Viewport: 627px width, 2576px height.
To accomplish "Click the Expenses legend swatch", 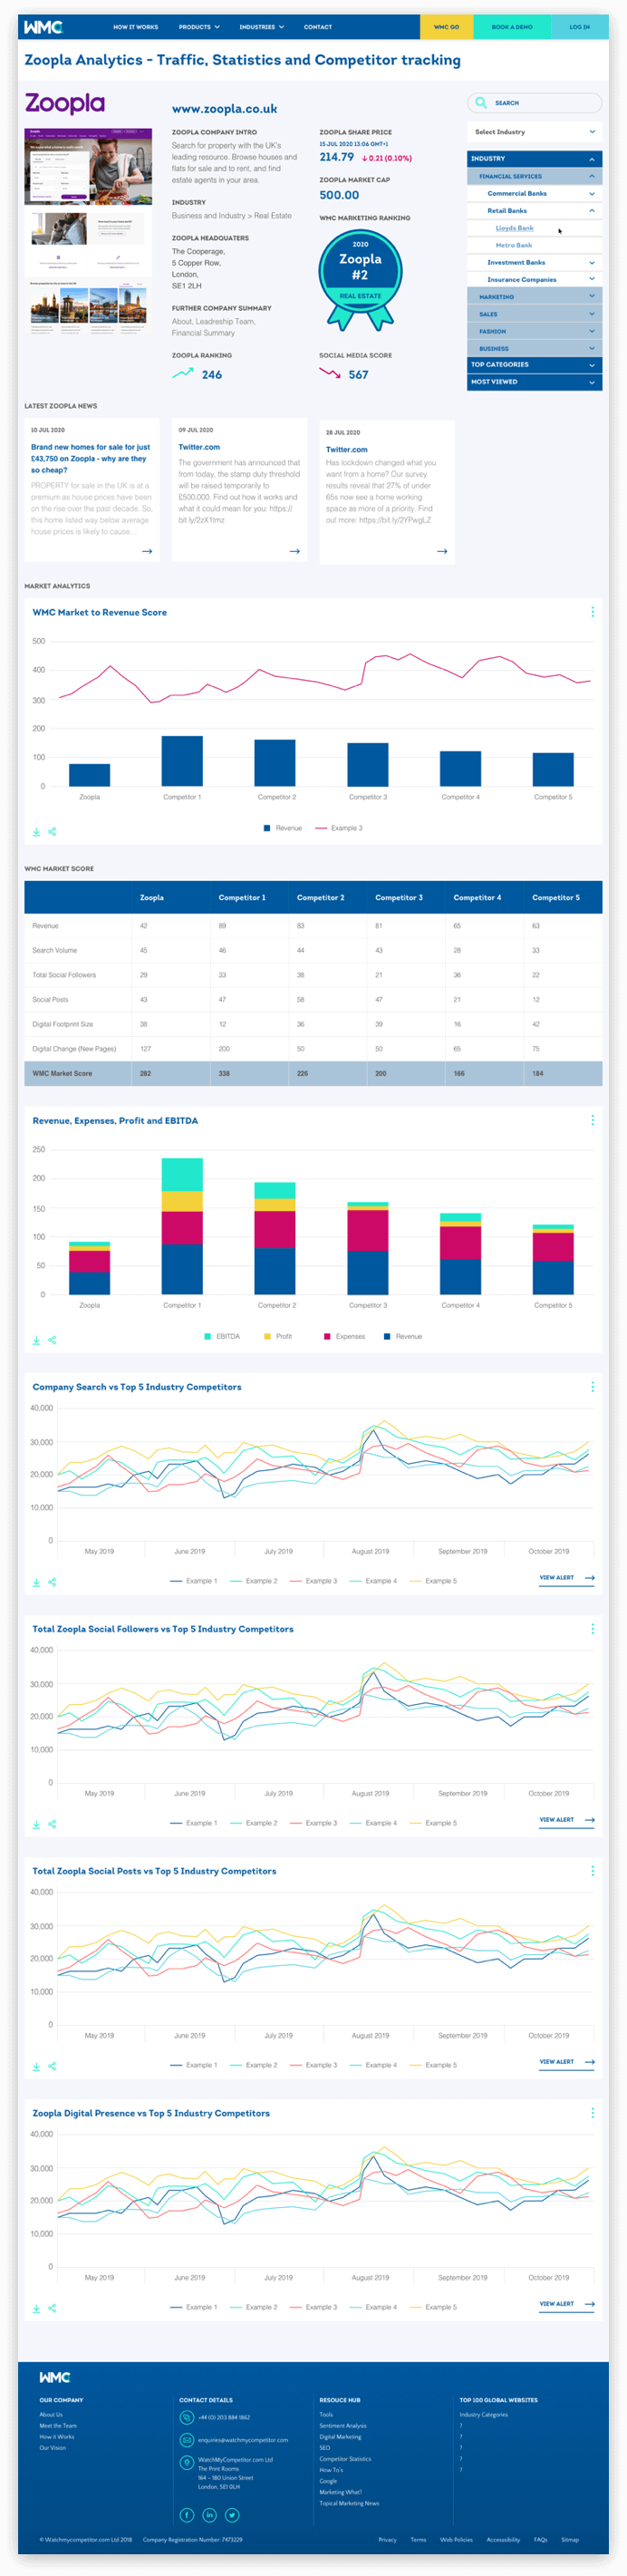I will [x=327, y=1336].
